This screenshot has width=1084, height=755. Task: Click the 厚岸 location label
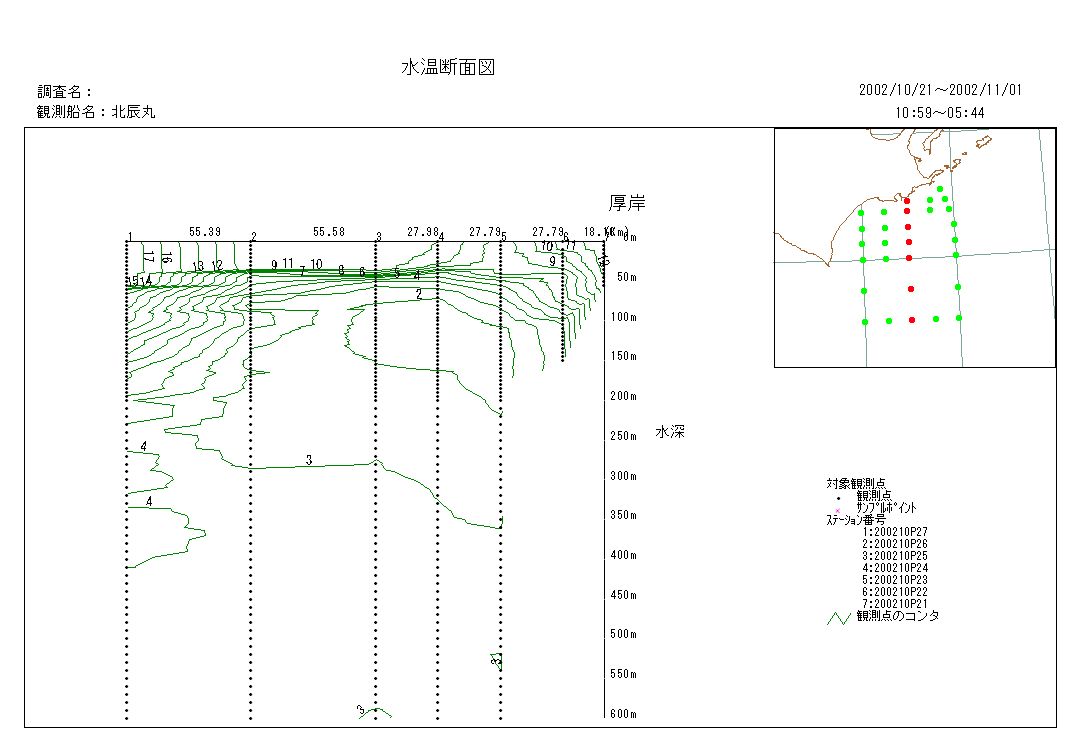(x=627, y=204)
